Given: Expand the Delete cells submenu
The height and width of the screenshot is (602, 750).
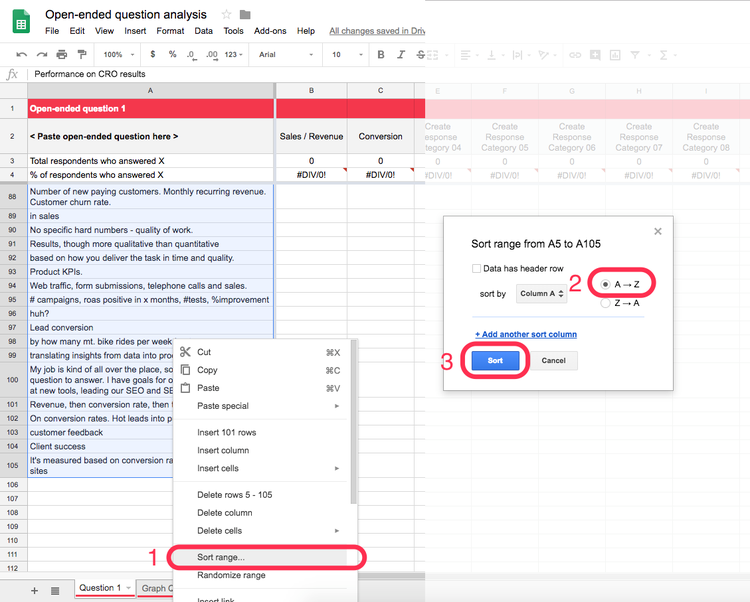Looking at the screenshot, I should (x=268, y=531).
